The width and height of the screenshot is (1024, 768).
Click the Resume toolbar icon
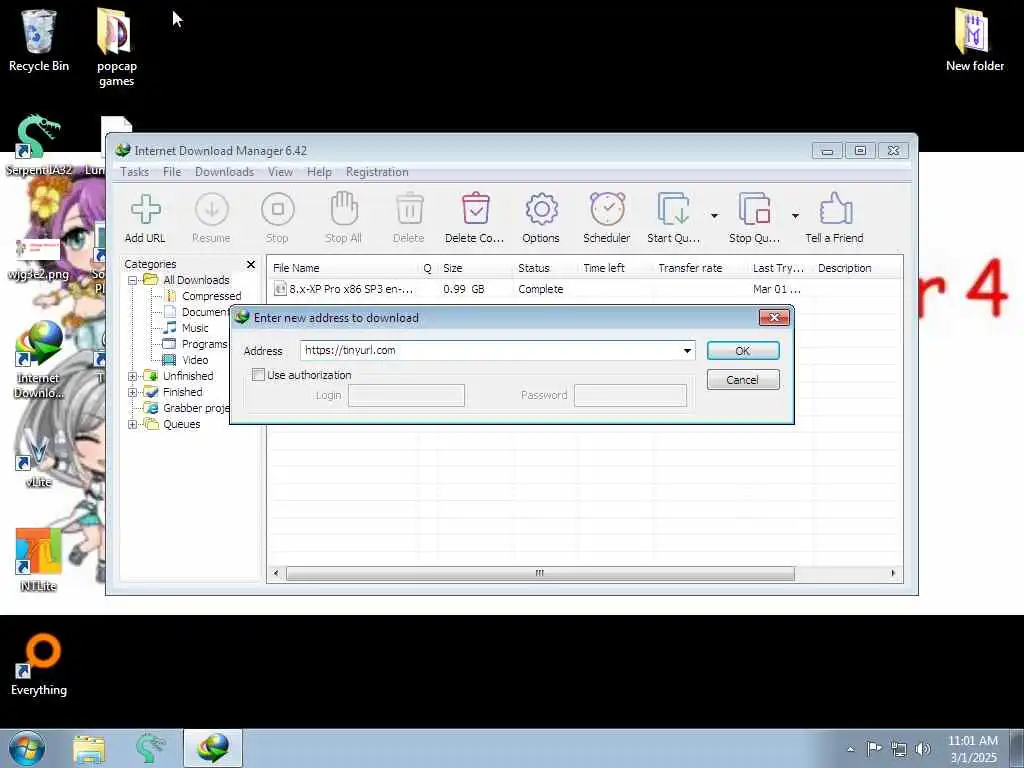(212, 210)
